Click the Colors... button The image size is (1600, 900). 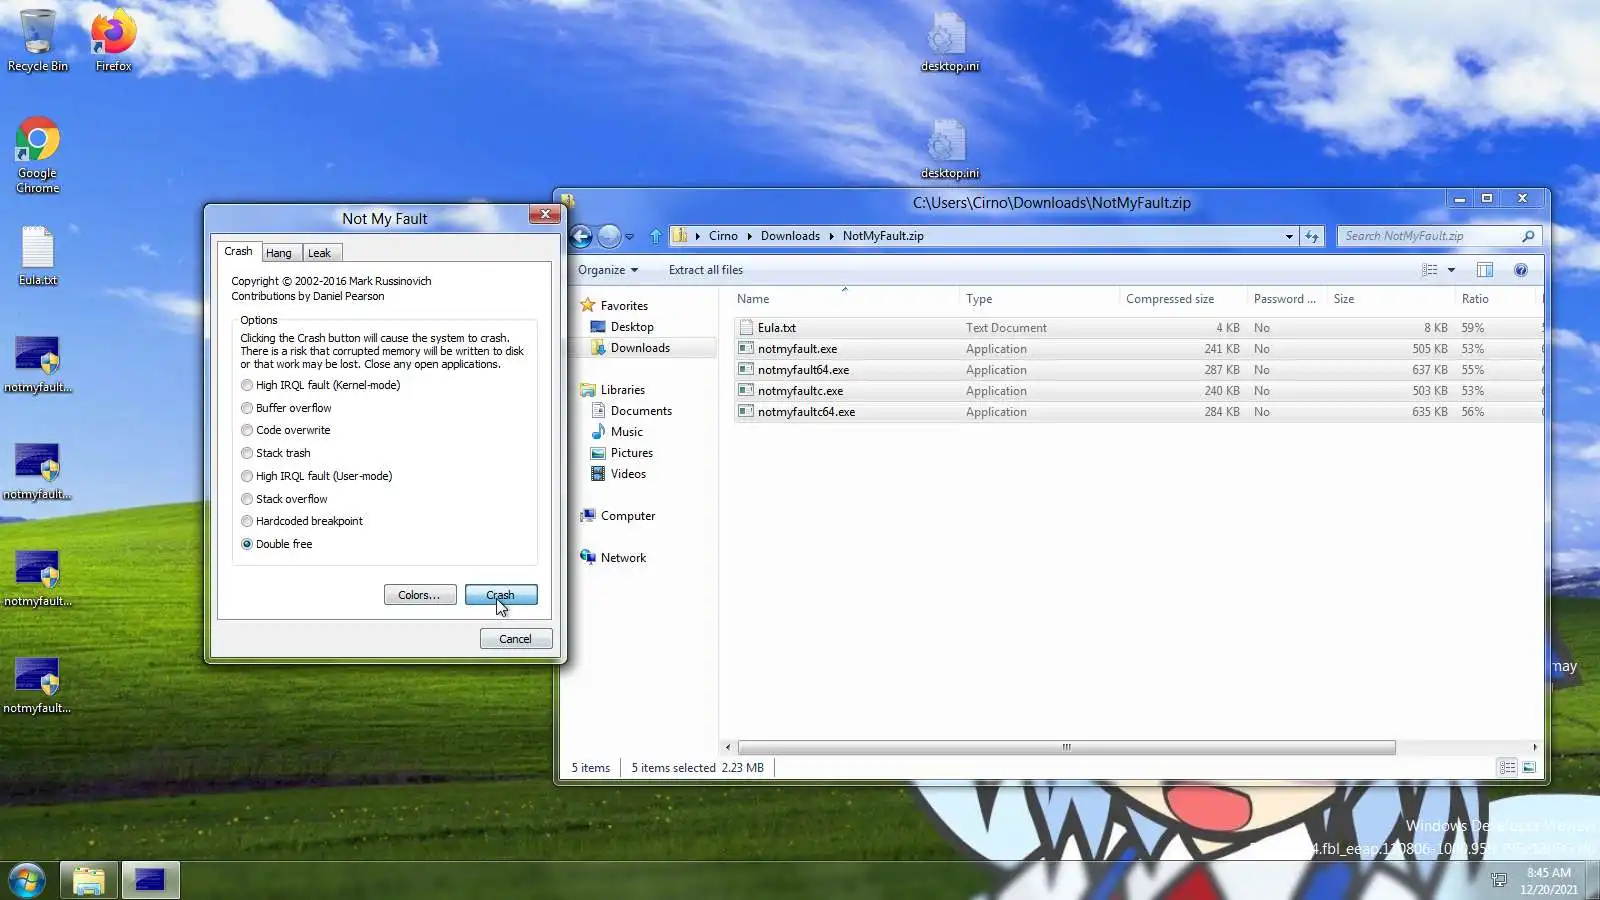coord(420,595)
